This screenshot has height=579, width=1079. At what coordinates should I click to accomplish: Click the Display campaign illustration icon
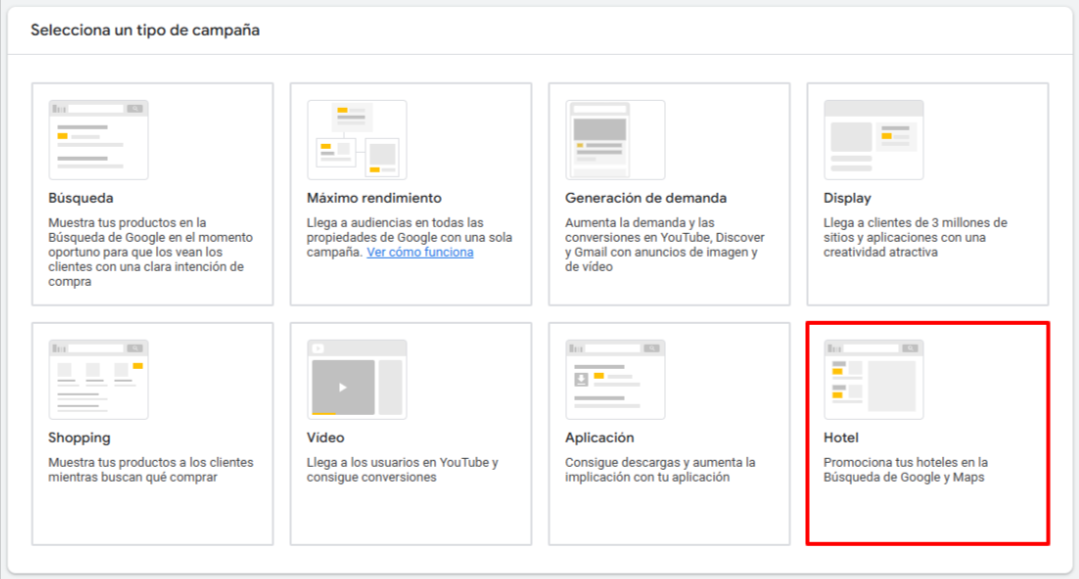874,140
